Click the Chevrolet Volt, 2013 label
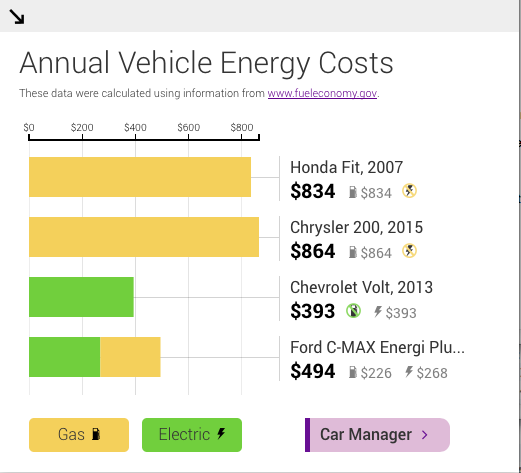 [361, 287]
